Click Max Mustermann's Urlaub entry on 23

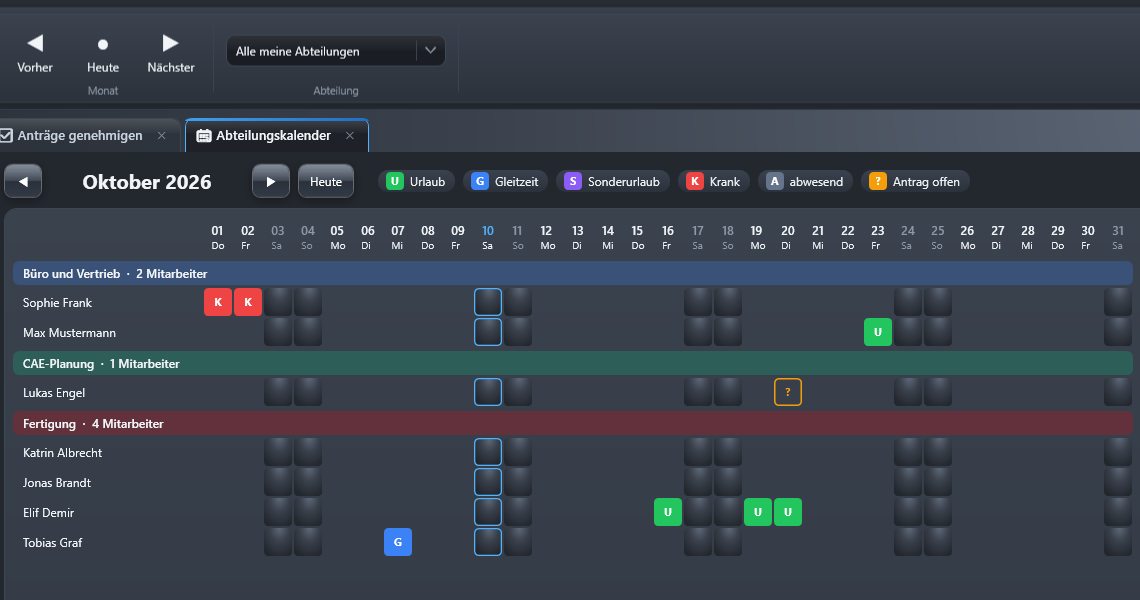point(878,332)
